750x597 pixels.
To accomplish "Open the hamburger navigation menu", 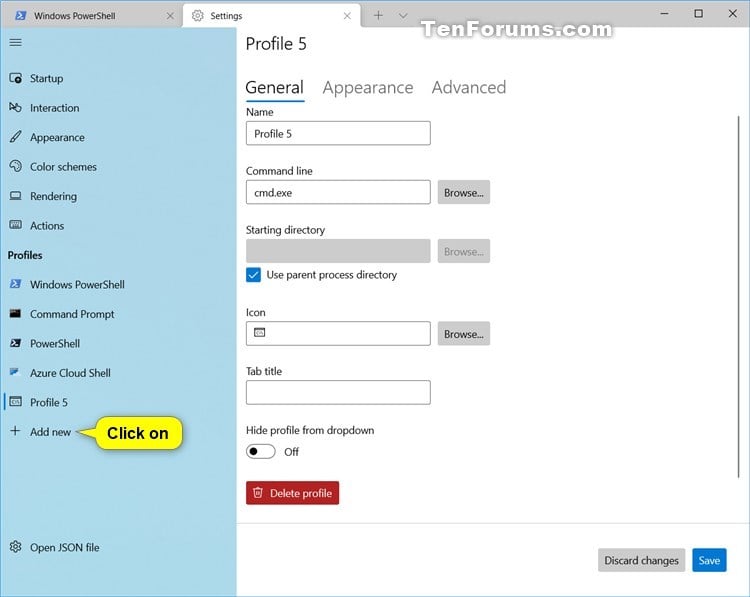I will click(x=15, y=42).
